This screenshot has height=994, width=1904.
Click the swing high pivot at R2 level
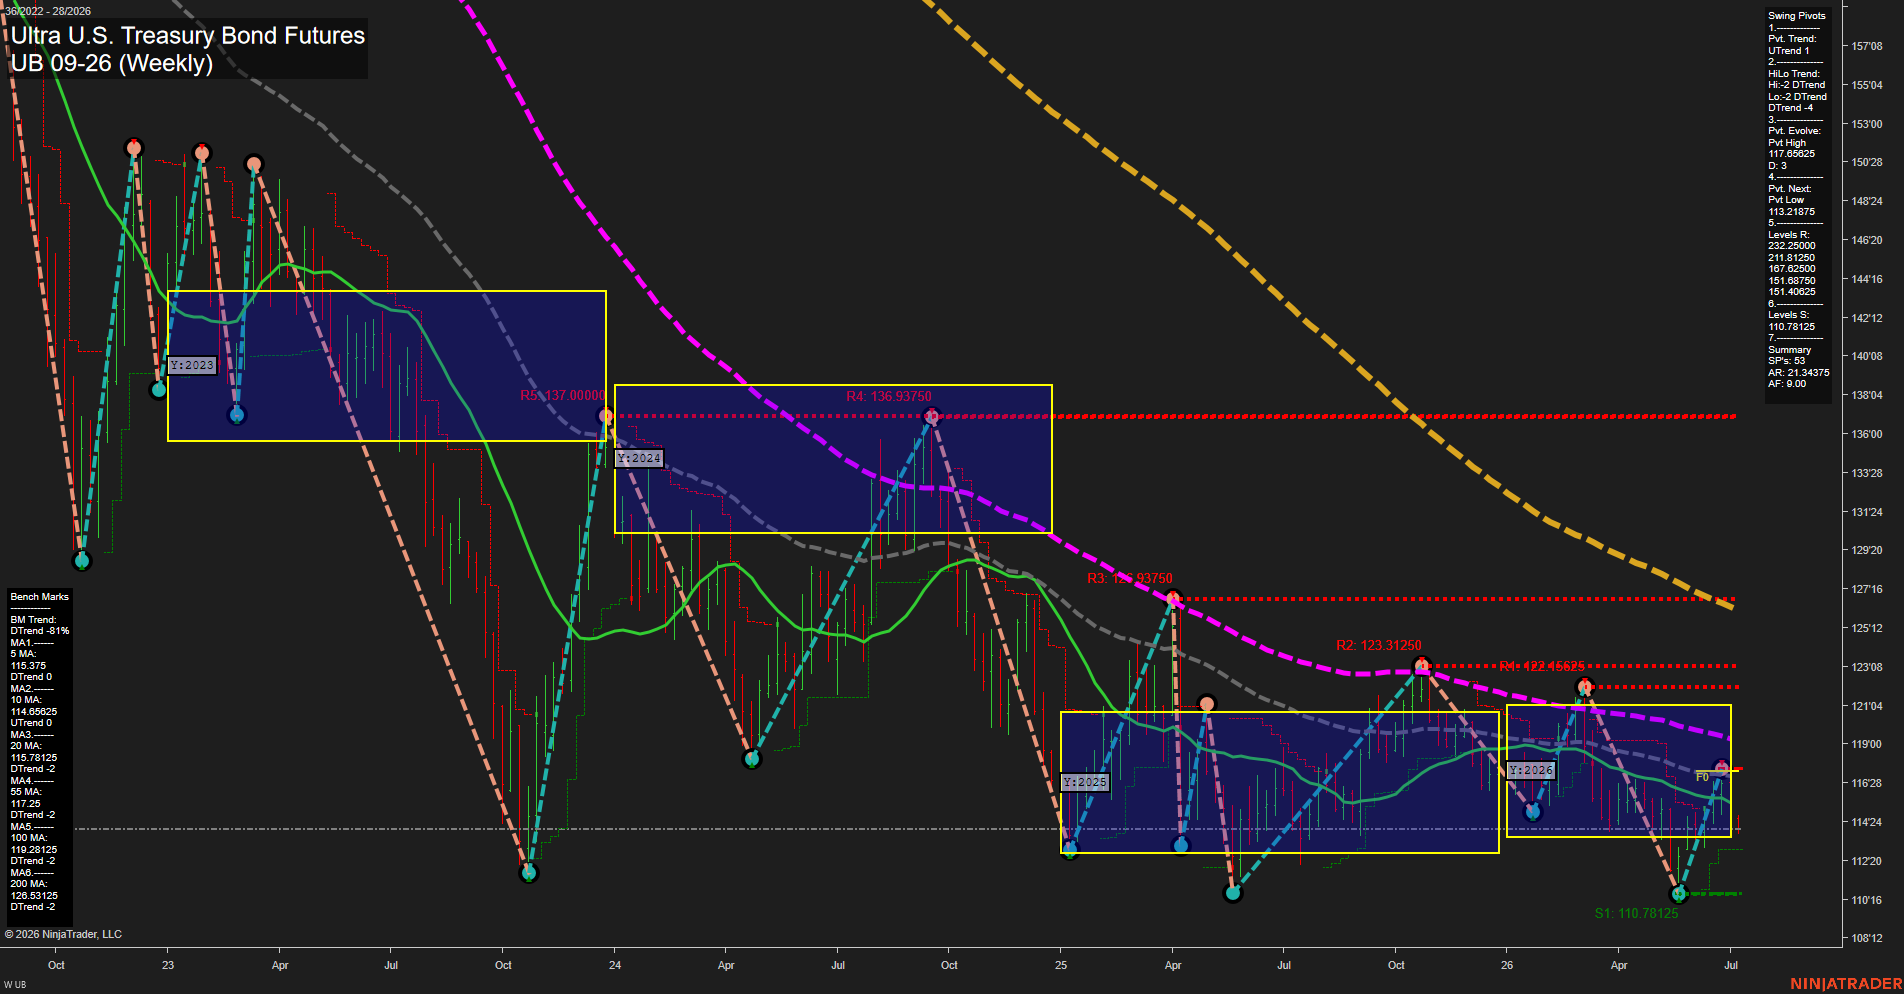(1422, 665)
